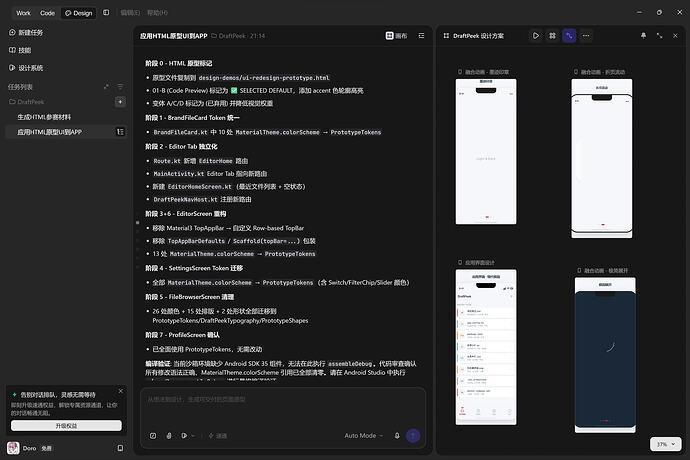This screenshot has height=460, width=690.
Task: Open the 37% zoom level dropdown
Action: (x=666, y=444)
